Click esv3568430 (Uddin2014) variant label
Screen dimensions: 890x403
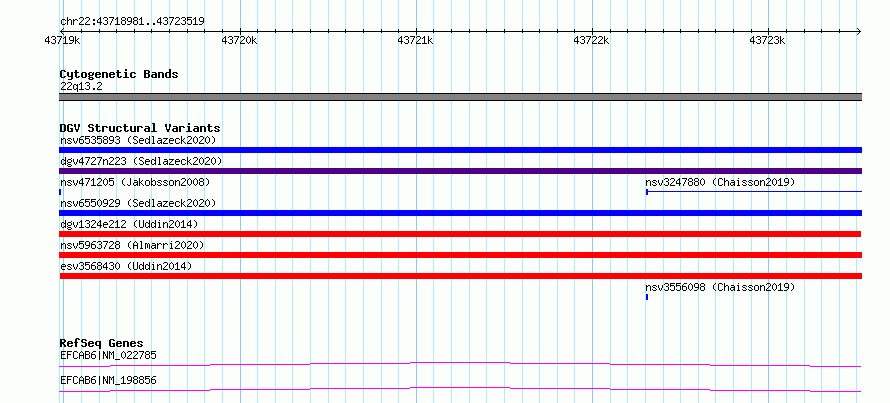tap(126, 266)
